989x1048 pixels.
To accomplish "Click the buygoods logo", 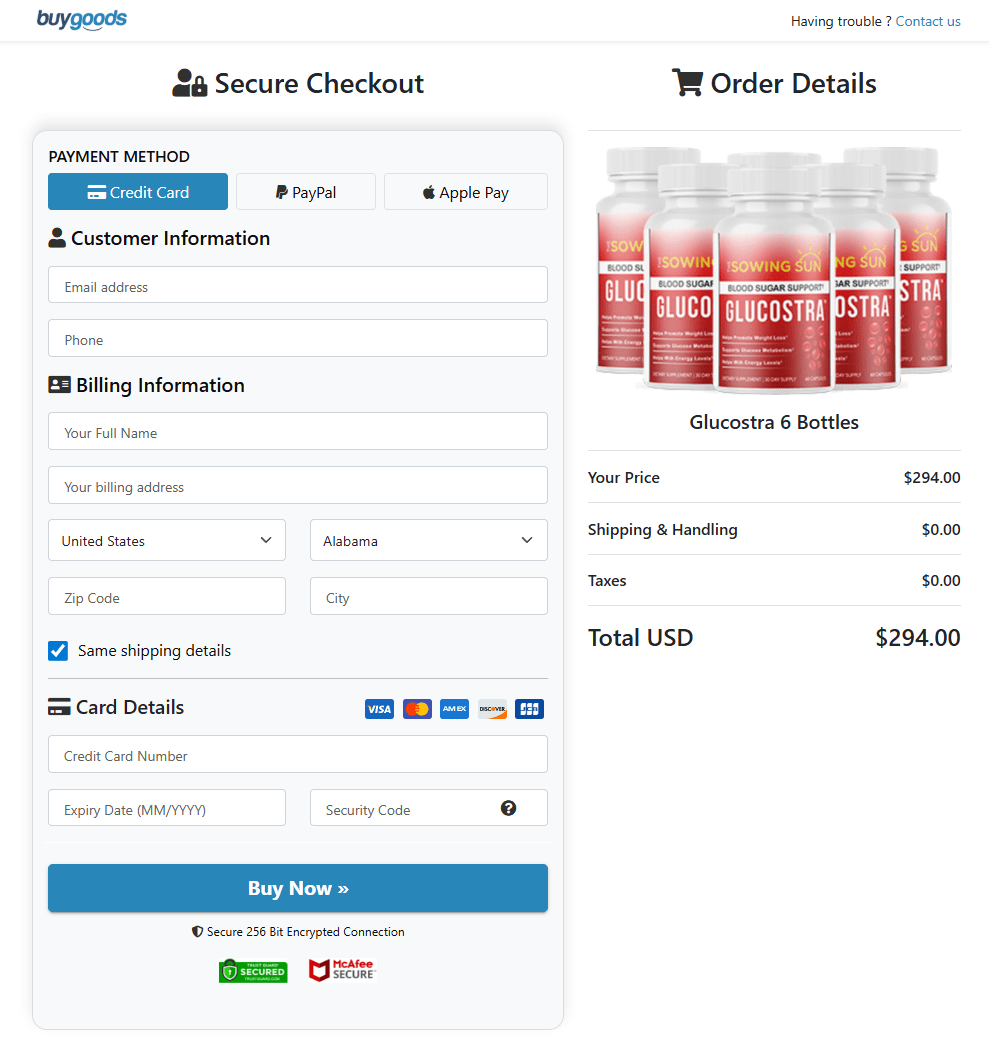I will click(81, 19).
